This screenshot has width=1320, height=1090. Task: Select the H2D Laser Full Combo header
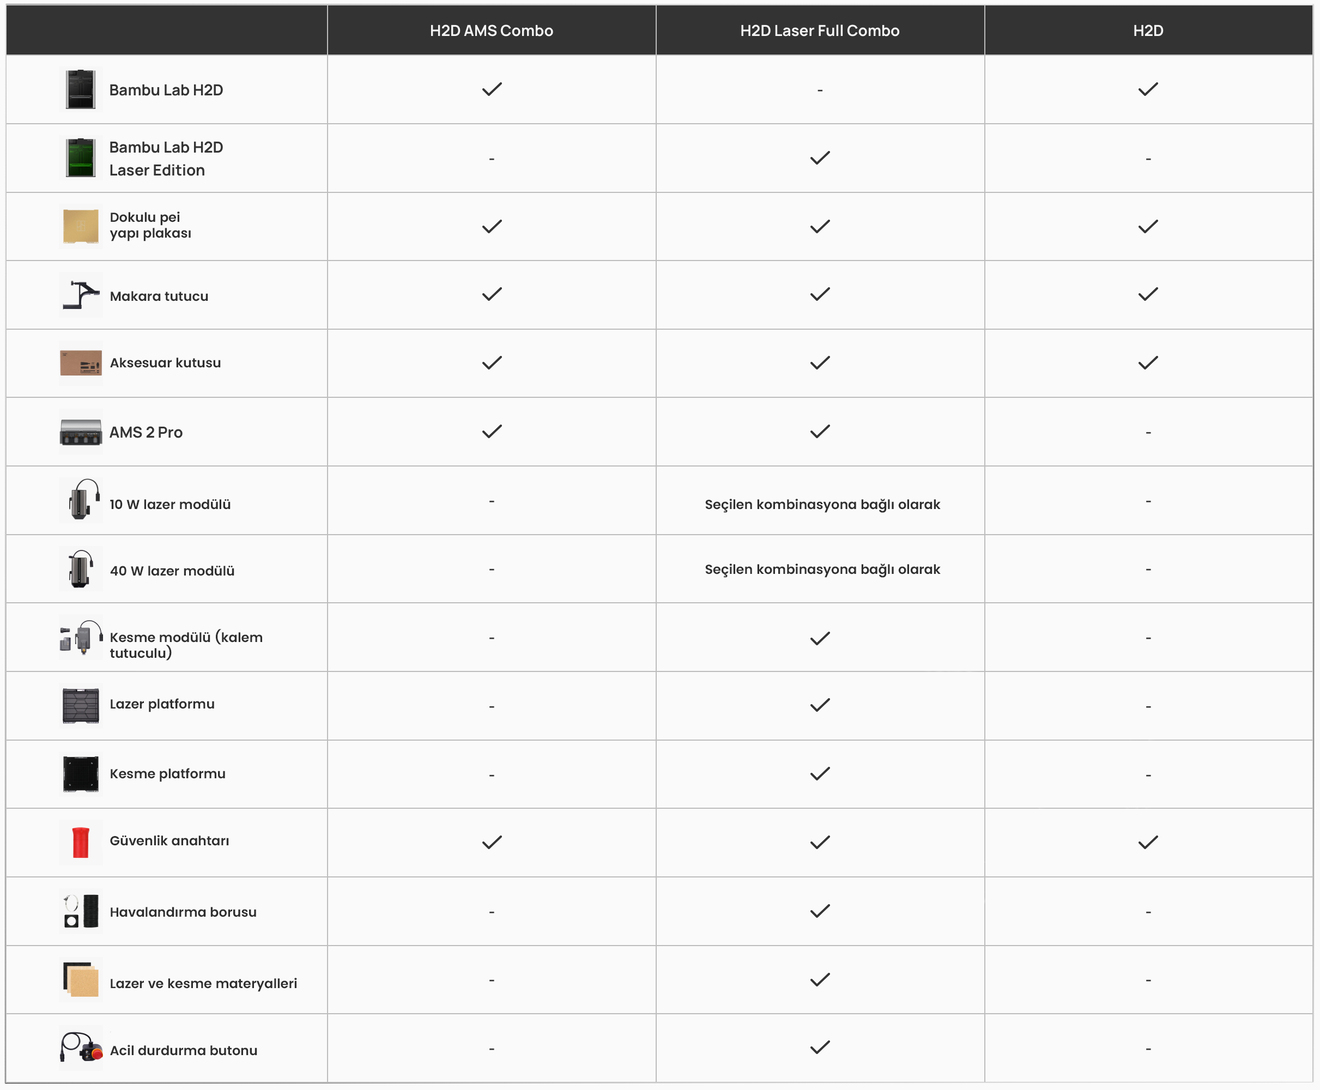point(820,31)
